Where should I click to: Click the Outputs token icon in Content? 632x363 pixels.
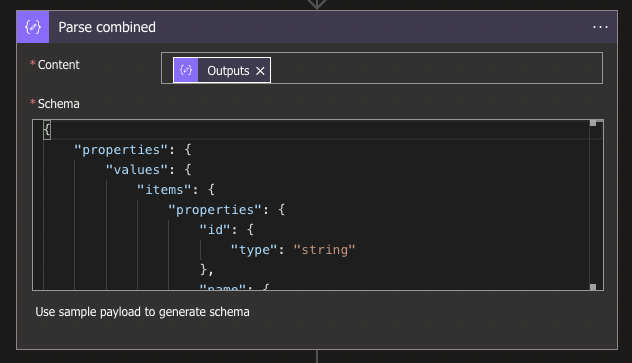pyautogui.click(x=186, y=70)
